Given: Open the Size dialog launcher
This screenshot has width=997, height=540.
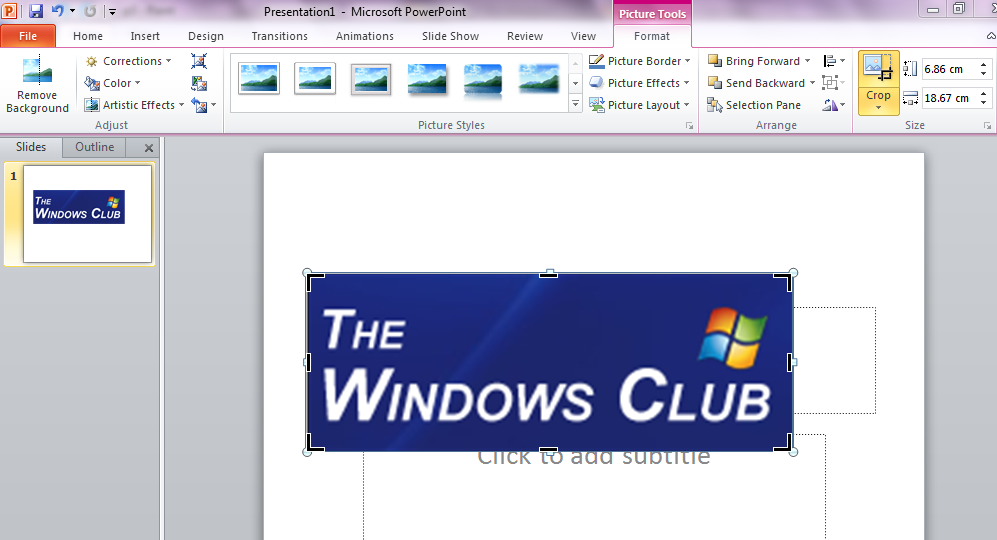Looking at the screenshot, I should tap(987, 126).
